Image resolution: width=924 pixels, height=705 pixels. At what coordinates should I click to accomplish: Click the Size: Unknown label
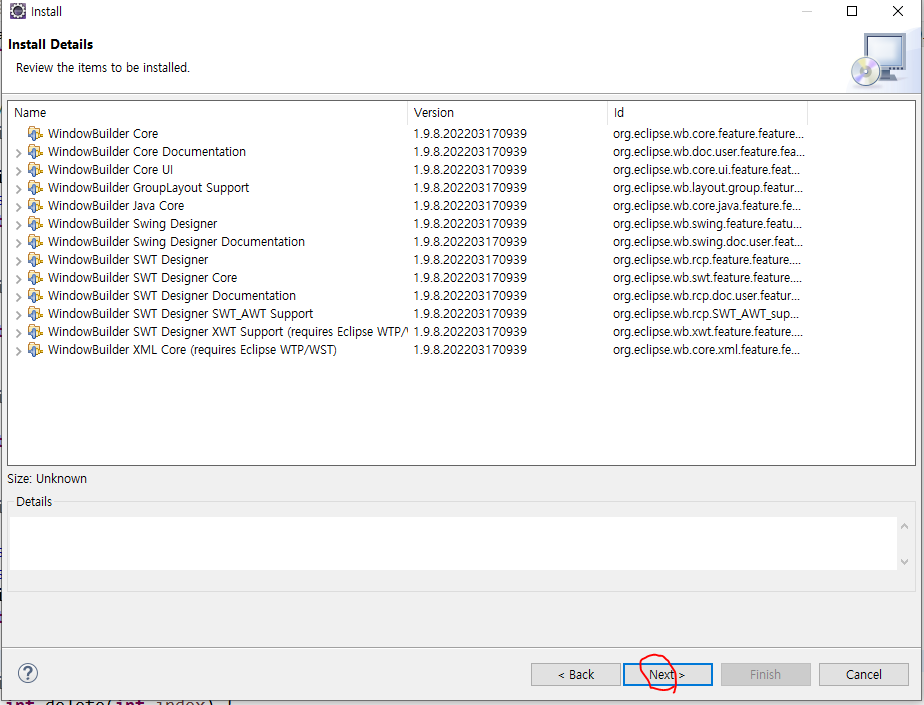point(47,479)
